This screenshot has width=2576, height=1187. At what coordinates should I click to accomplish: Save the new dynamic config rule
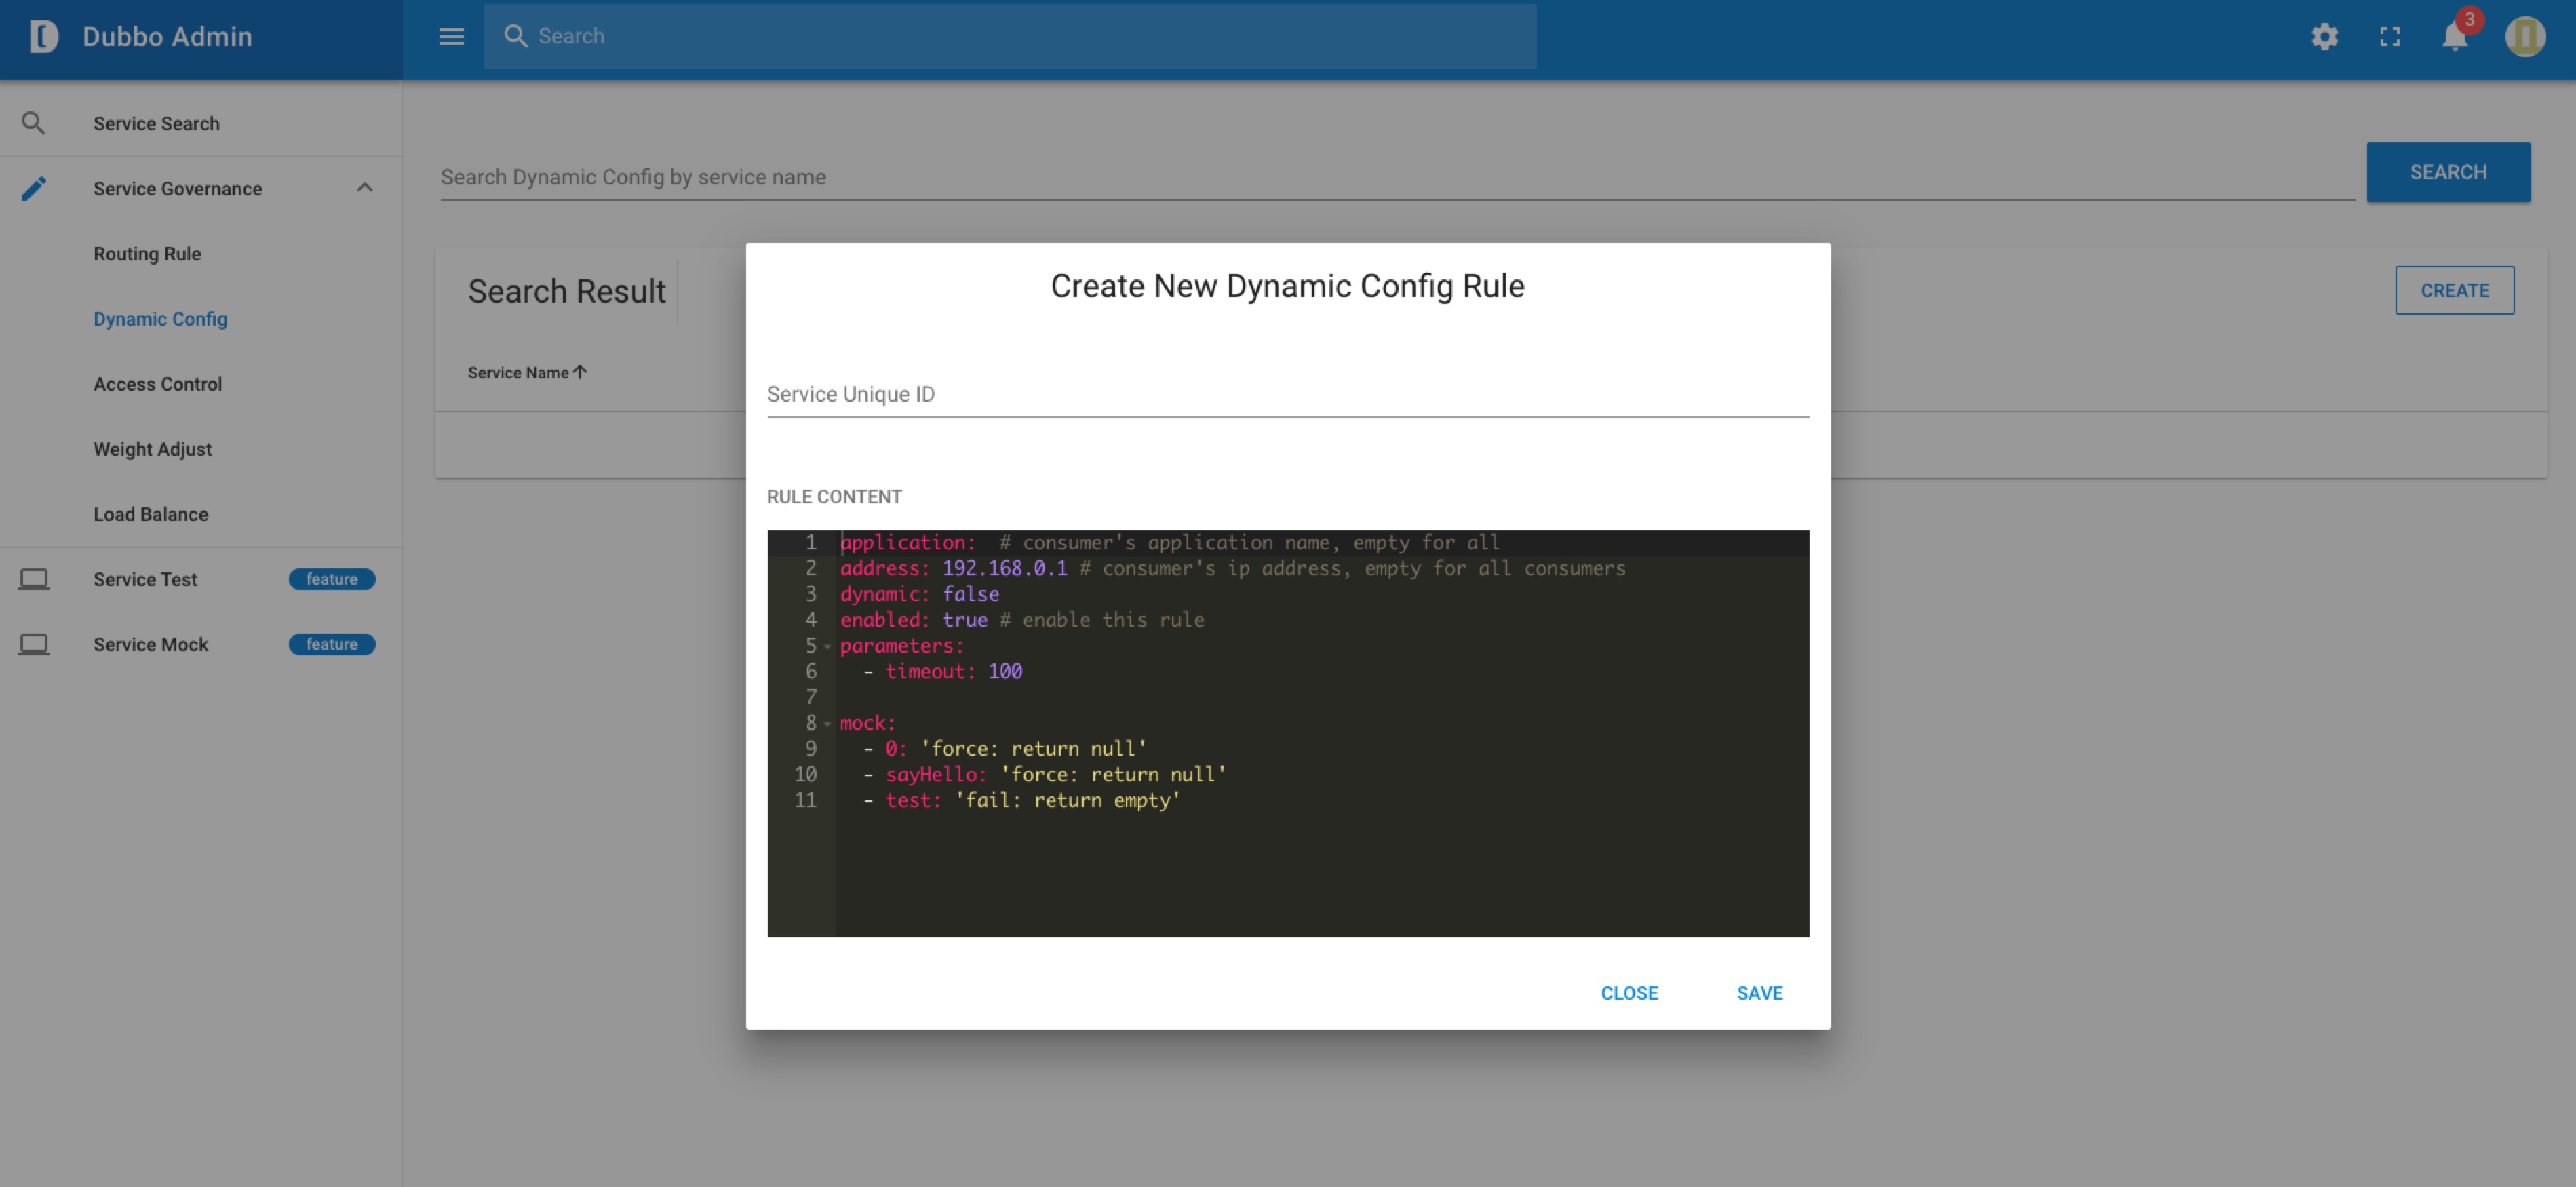pyautogui.click(x=1759, y=992)
